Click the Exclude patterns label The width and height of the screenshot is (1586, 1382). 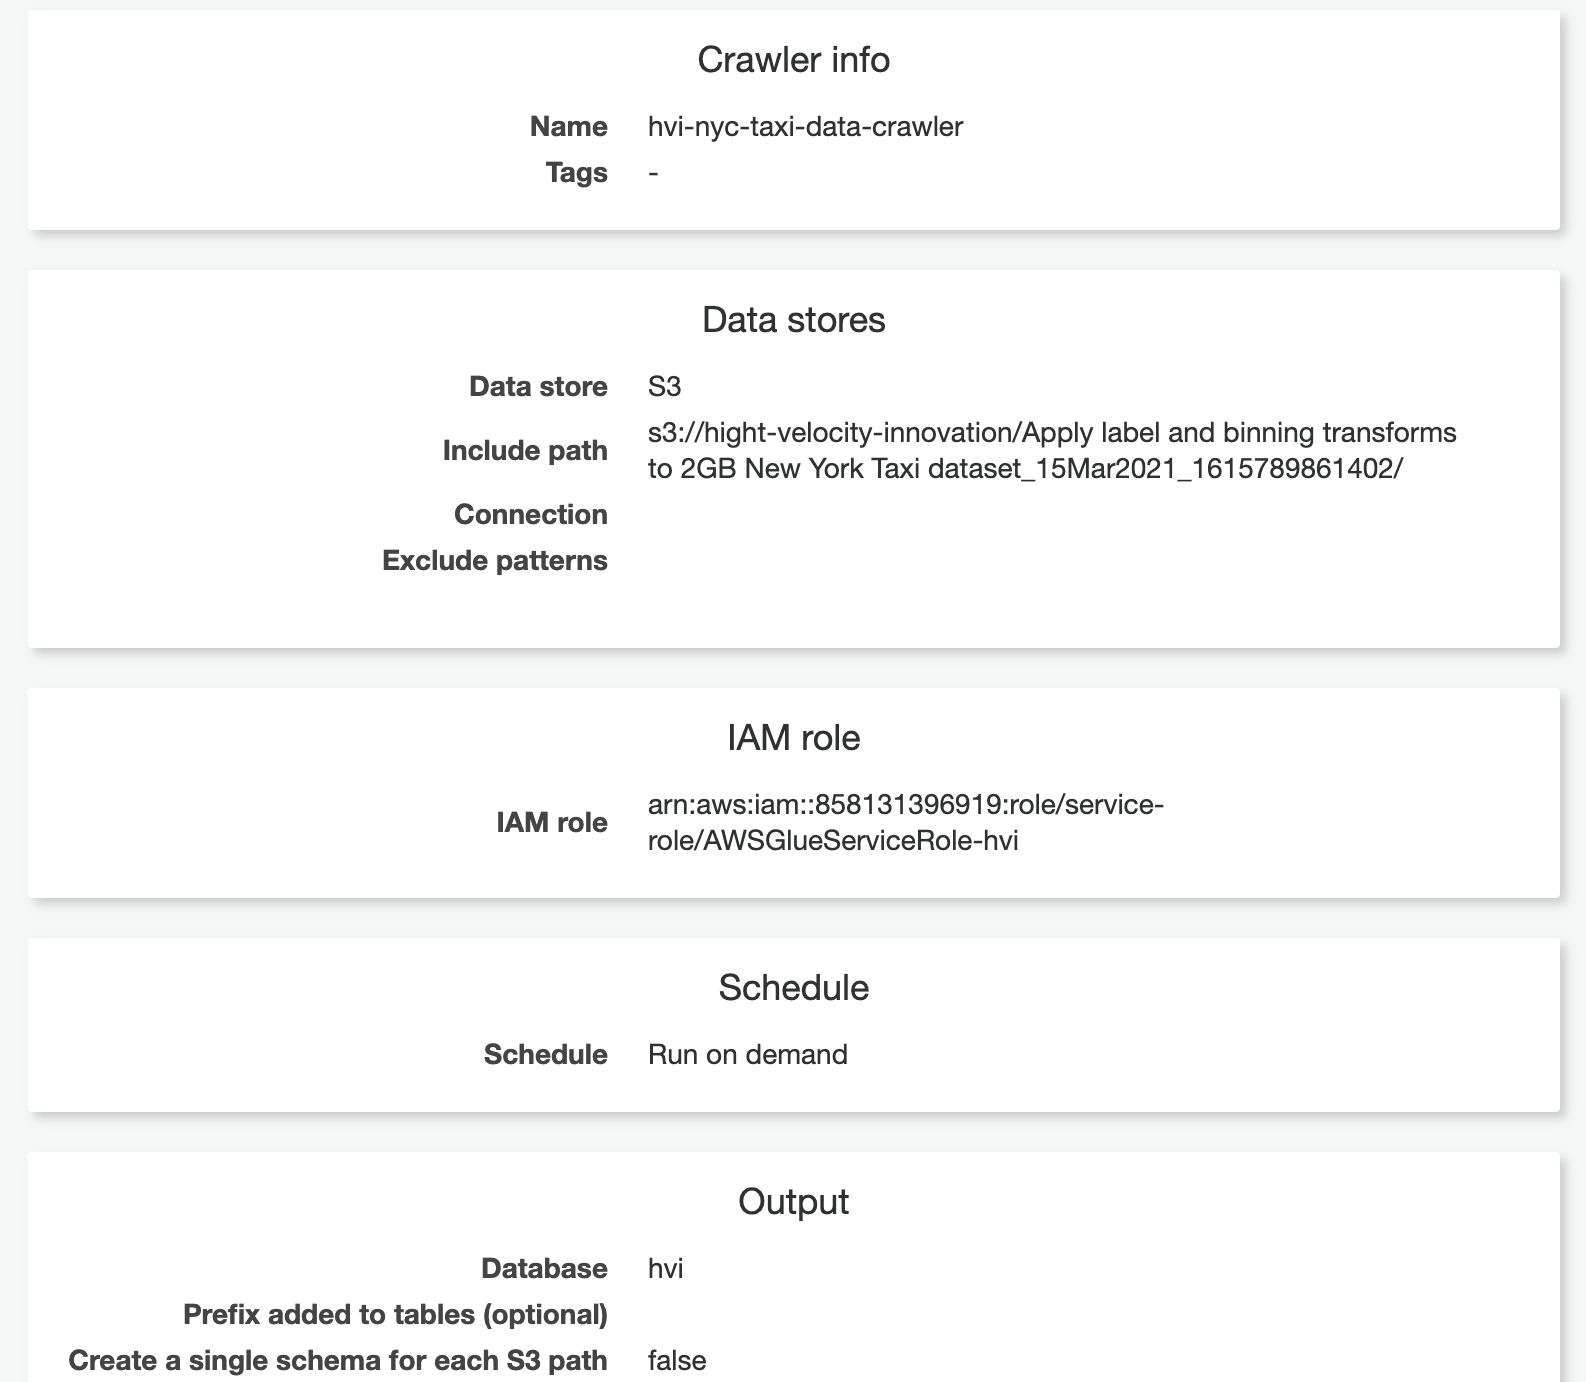coord(495,561)
